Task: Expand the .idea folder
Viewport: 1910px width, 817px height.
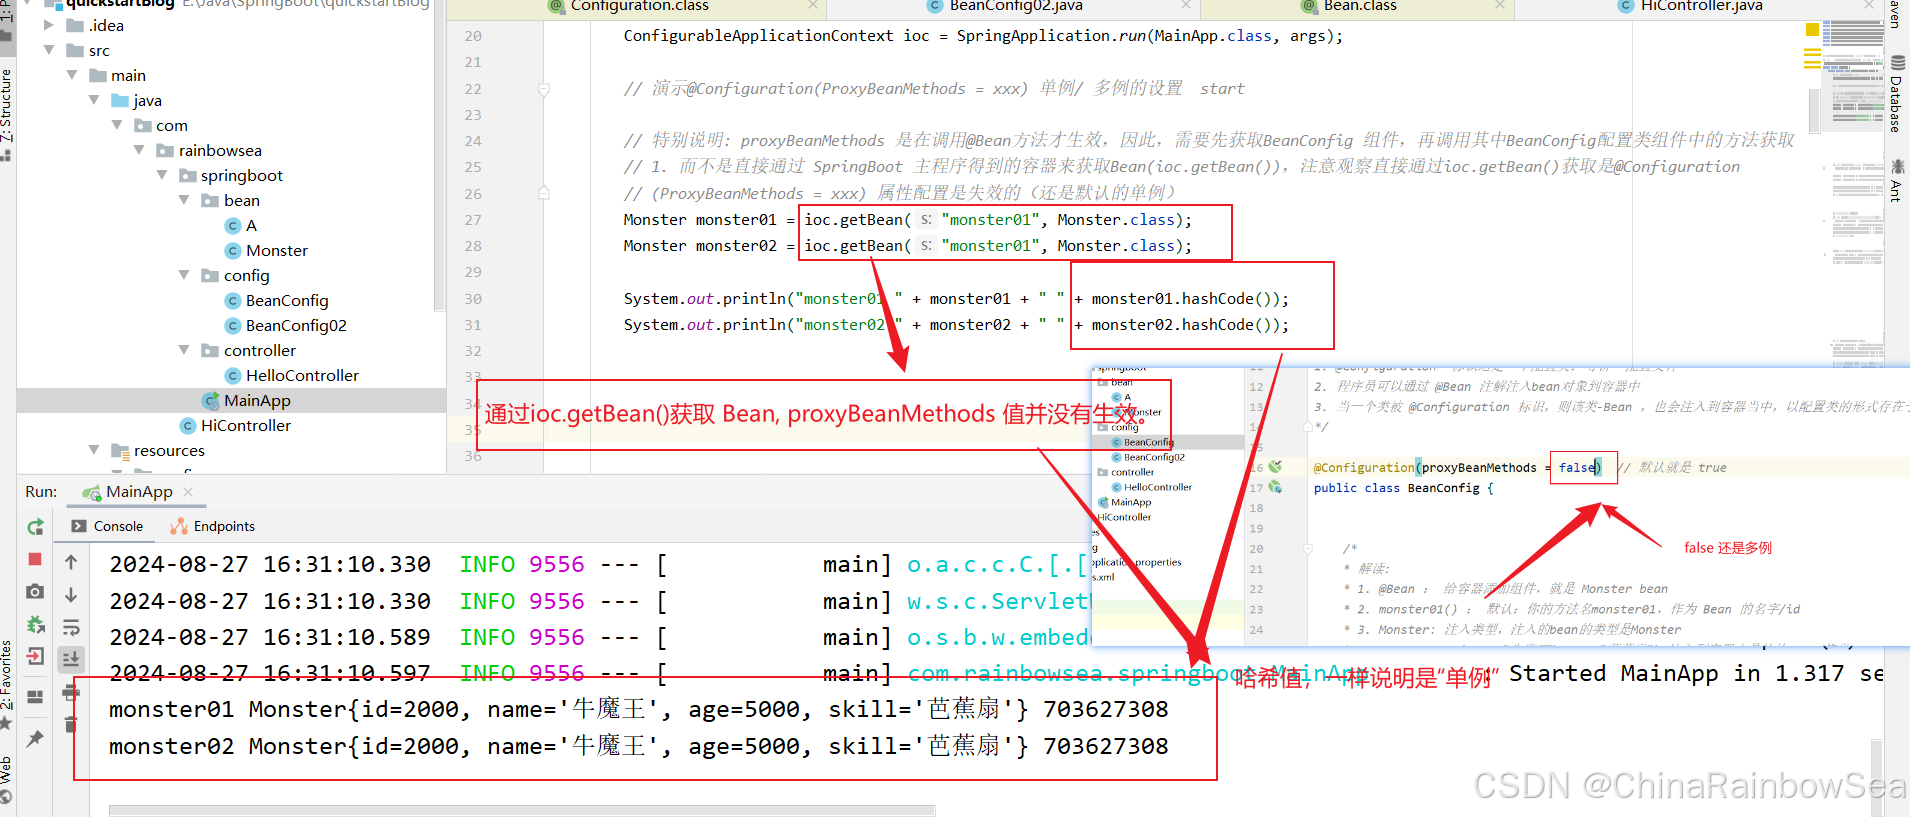Action: [x=49, y=25]
